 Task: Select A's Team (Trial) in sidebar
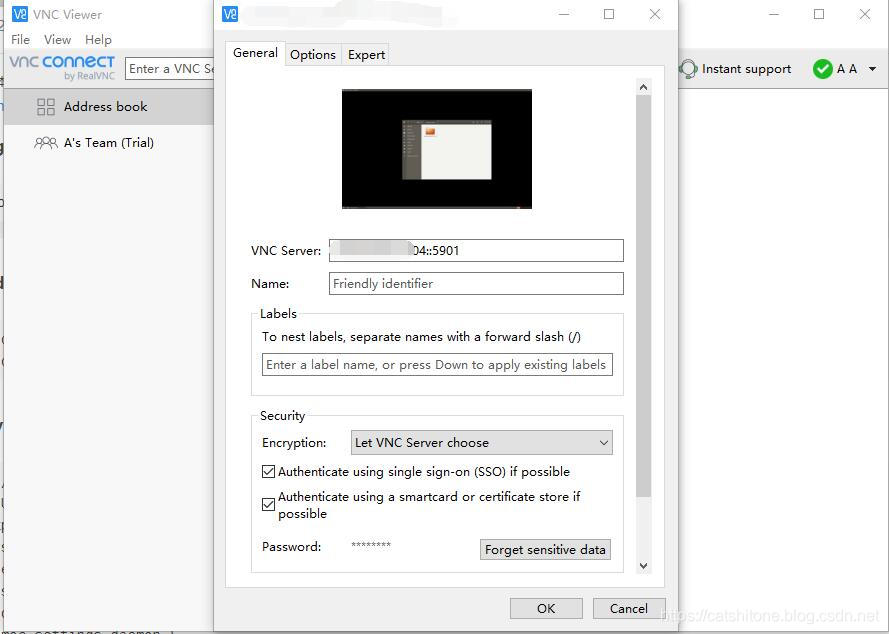tap(108, 143)
